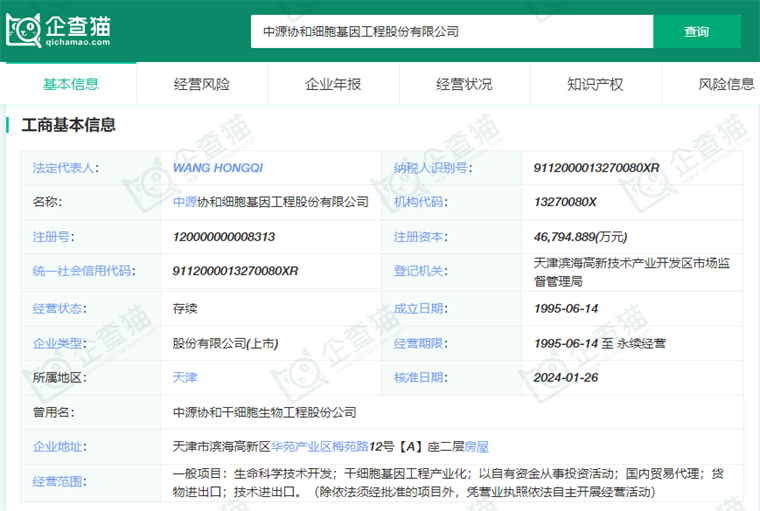The image size is (760, 511).
Task: Select organization code 13270080X value
Action: (565, 202)
